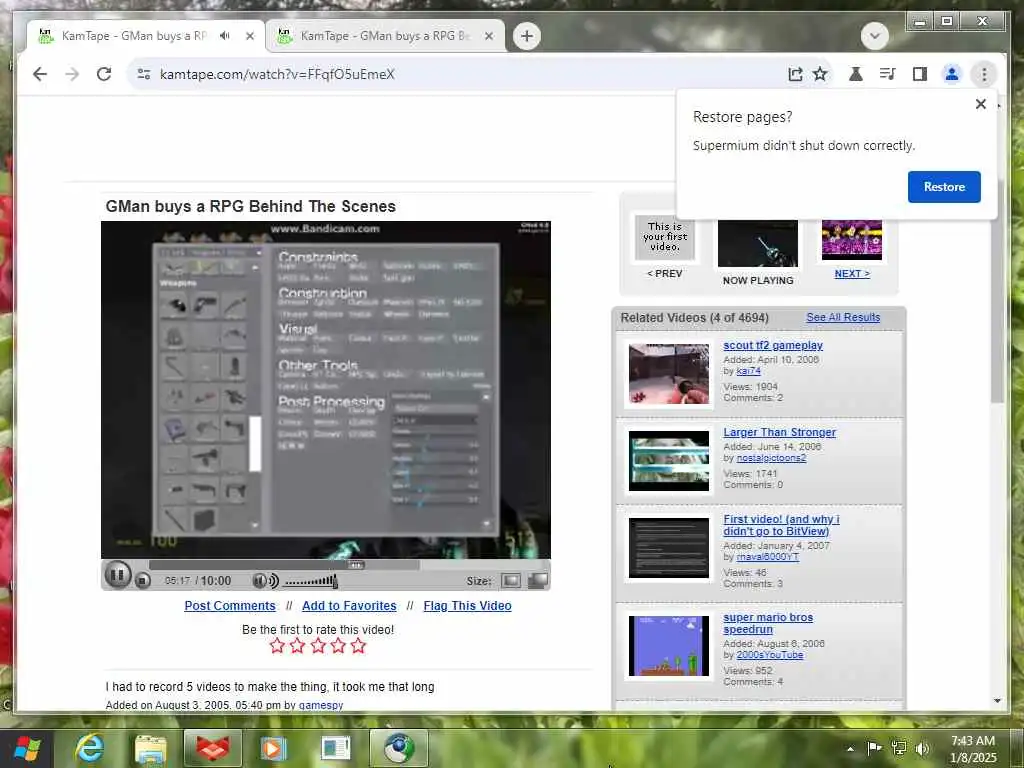The height and width of the screenshot is (768, 1024).
Task: Open scout tf2 gameplay thumbnail
Action: point(669,374)
